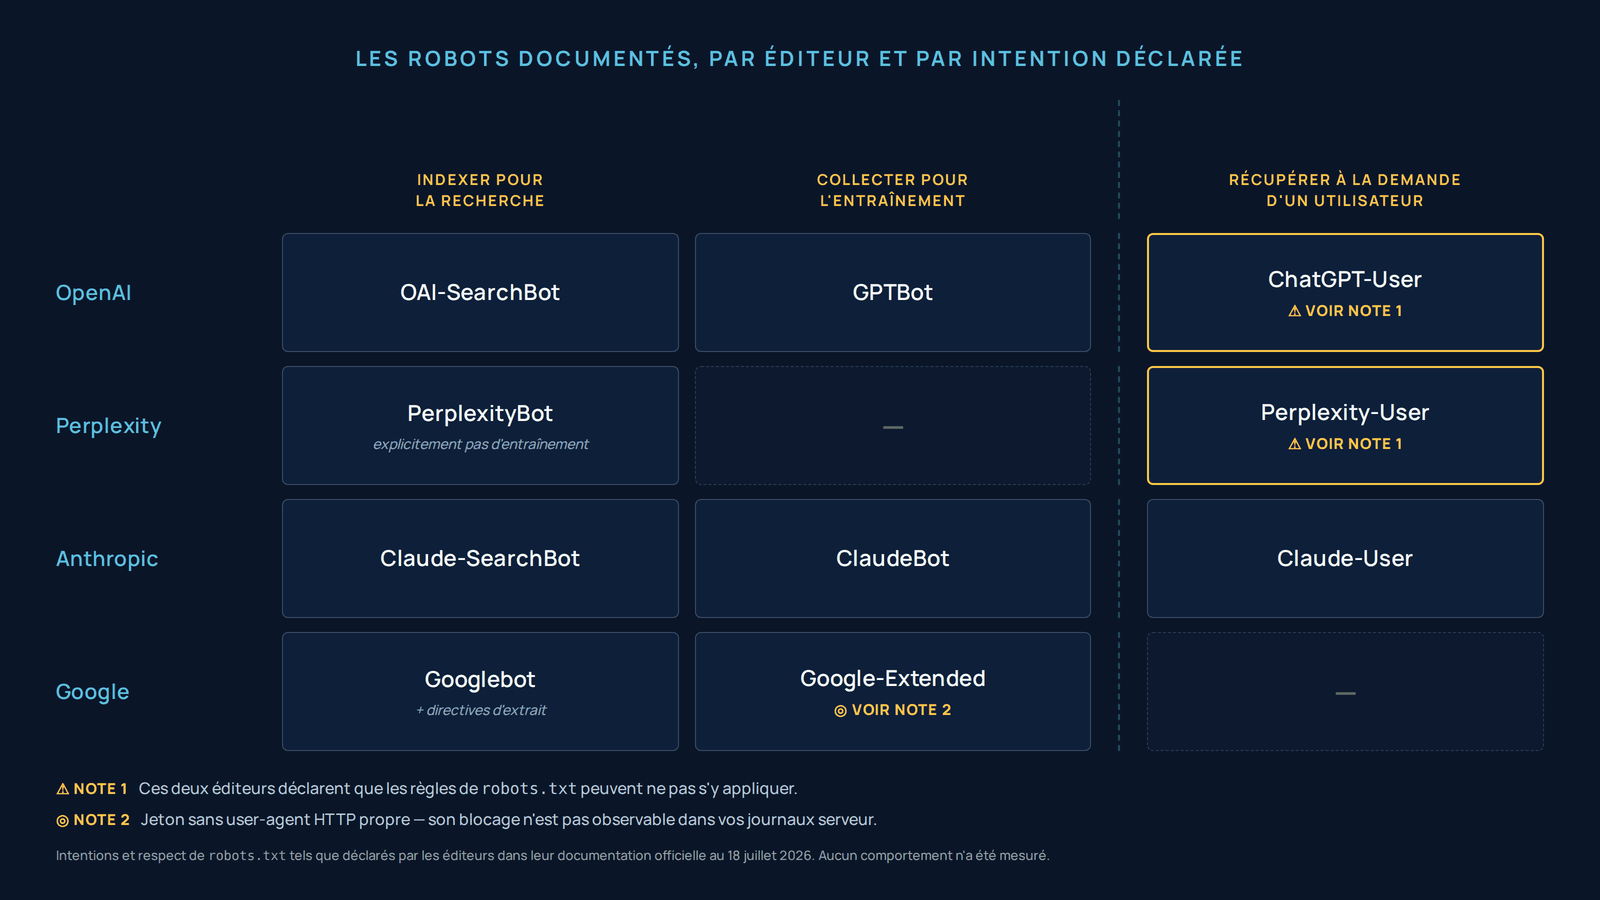
Task: Select the Google-Extended name
Action: click(893, 678)
